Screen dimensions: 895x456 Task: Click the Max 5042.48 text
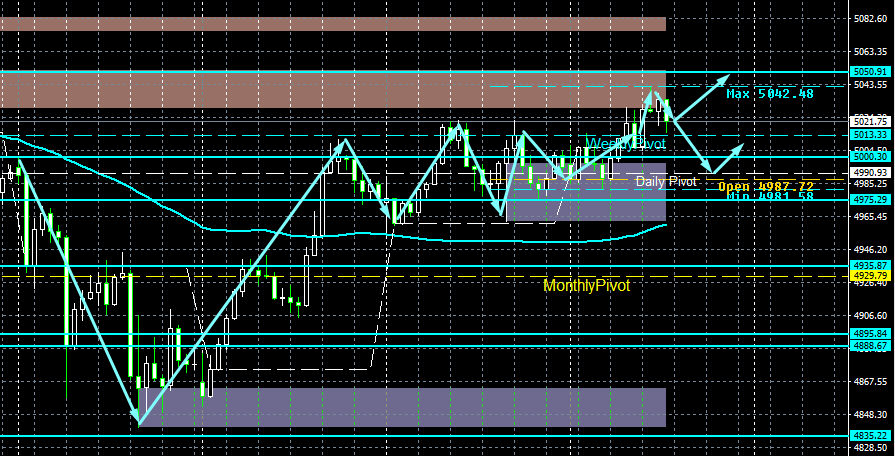coord(770,94)
